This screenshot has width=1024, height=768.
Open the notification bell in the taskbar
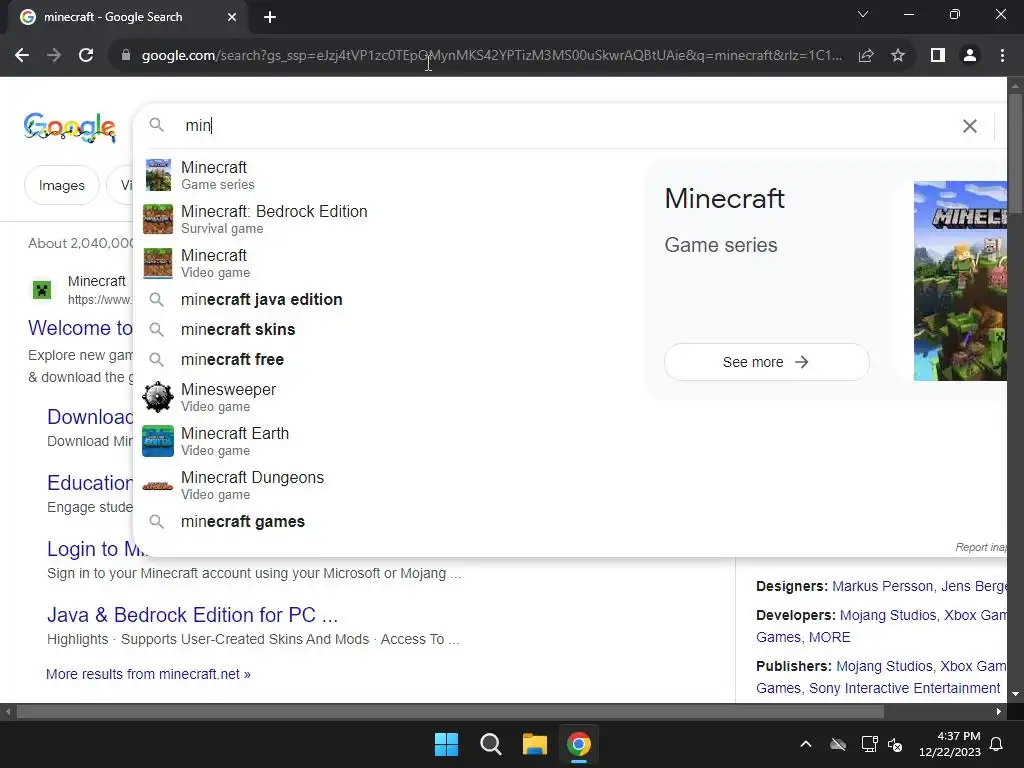[x=997, y=744]
